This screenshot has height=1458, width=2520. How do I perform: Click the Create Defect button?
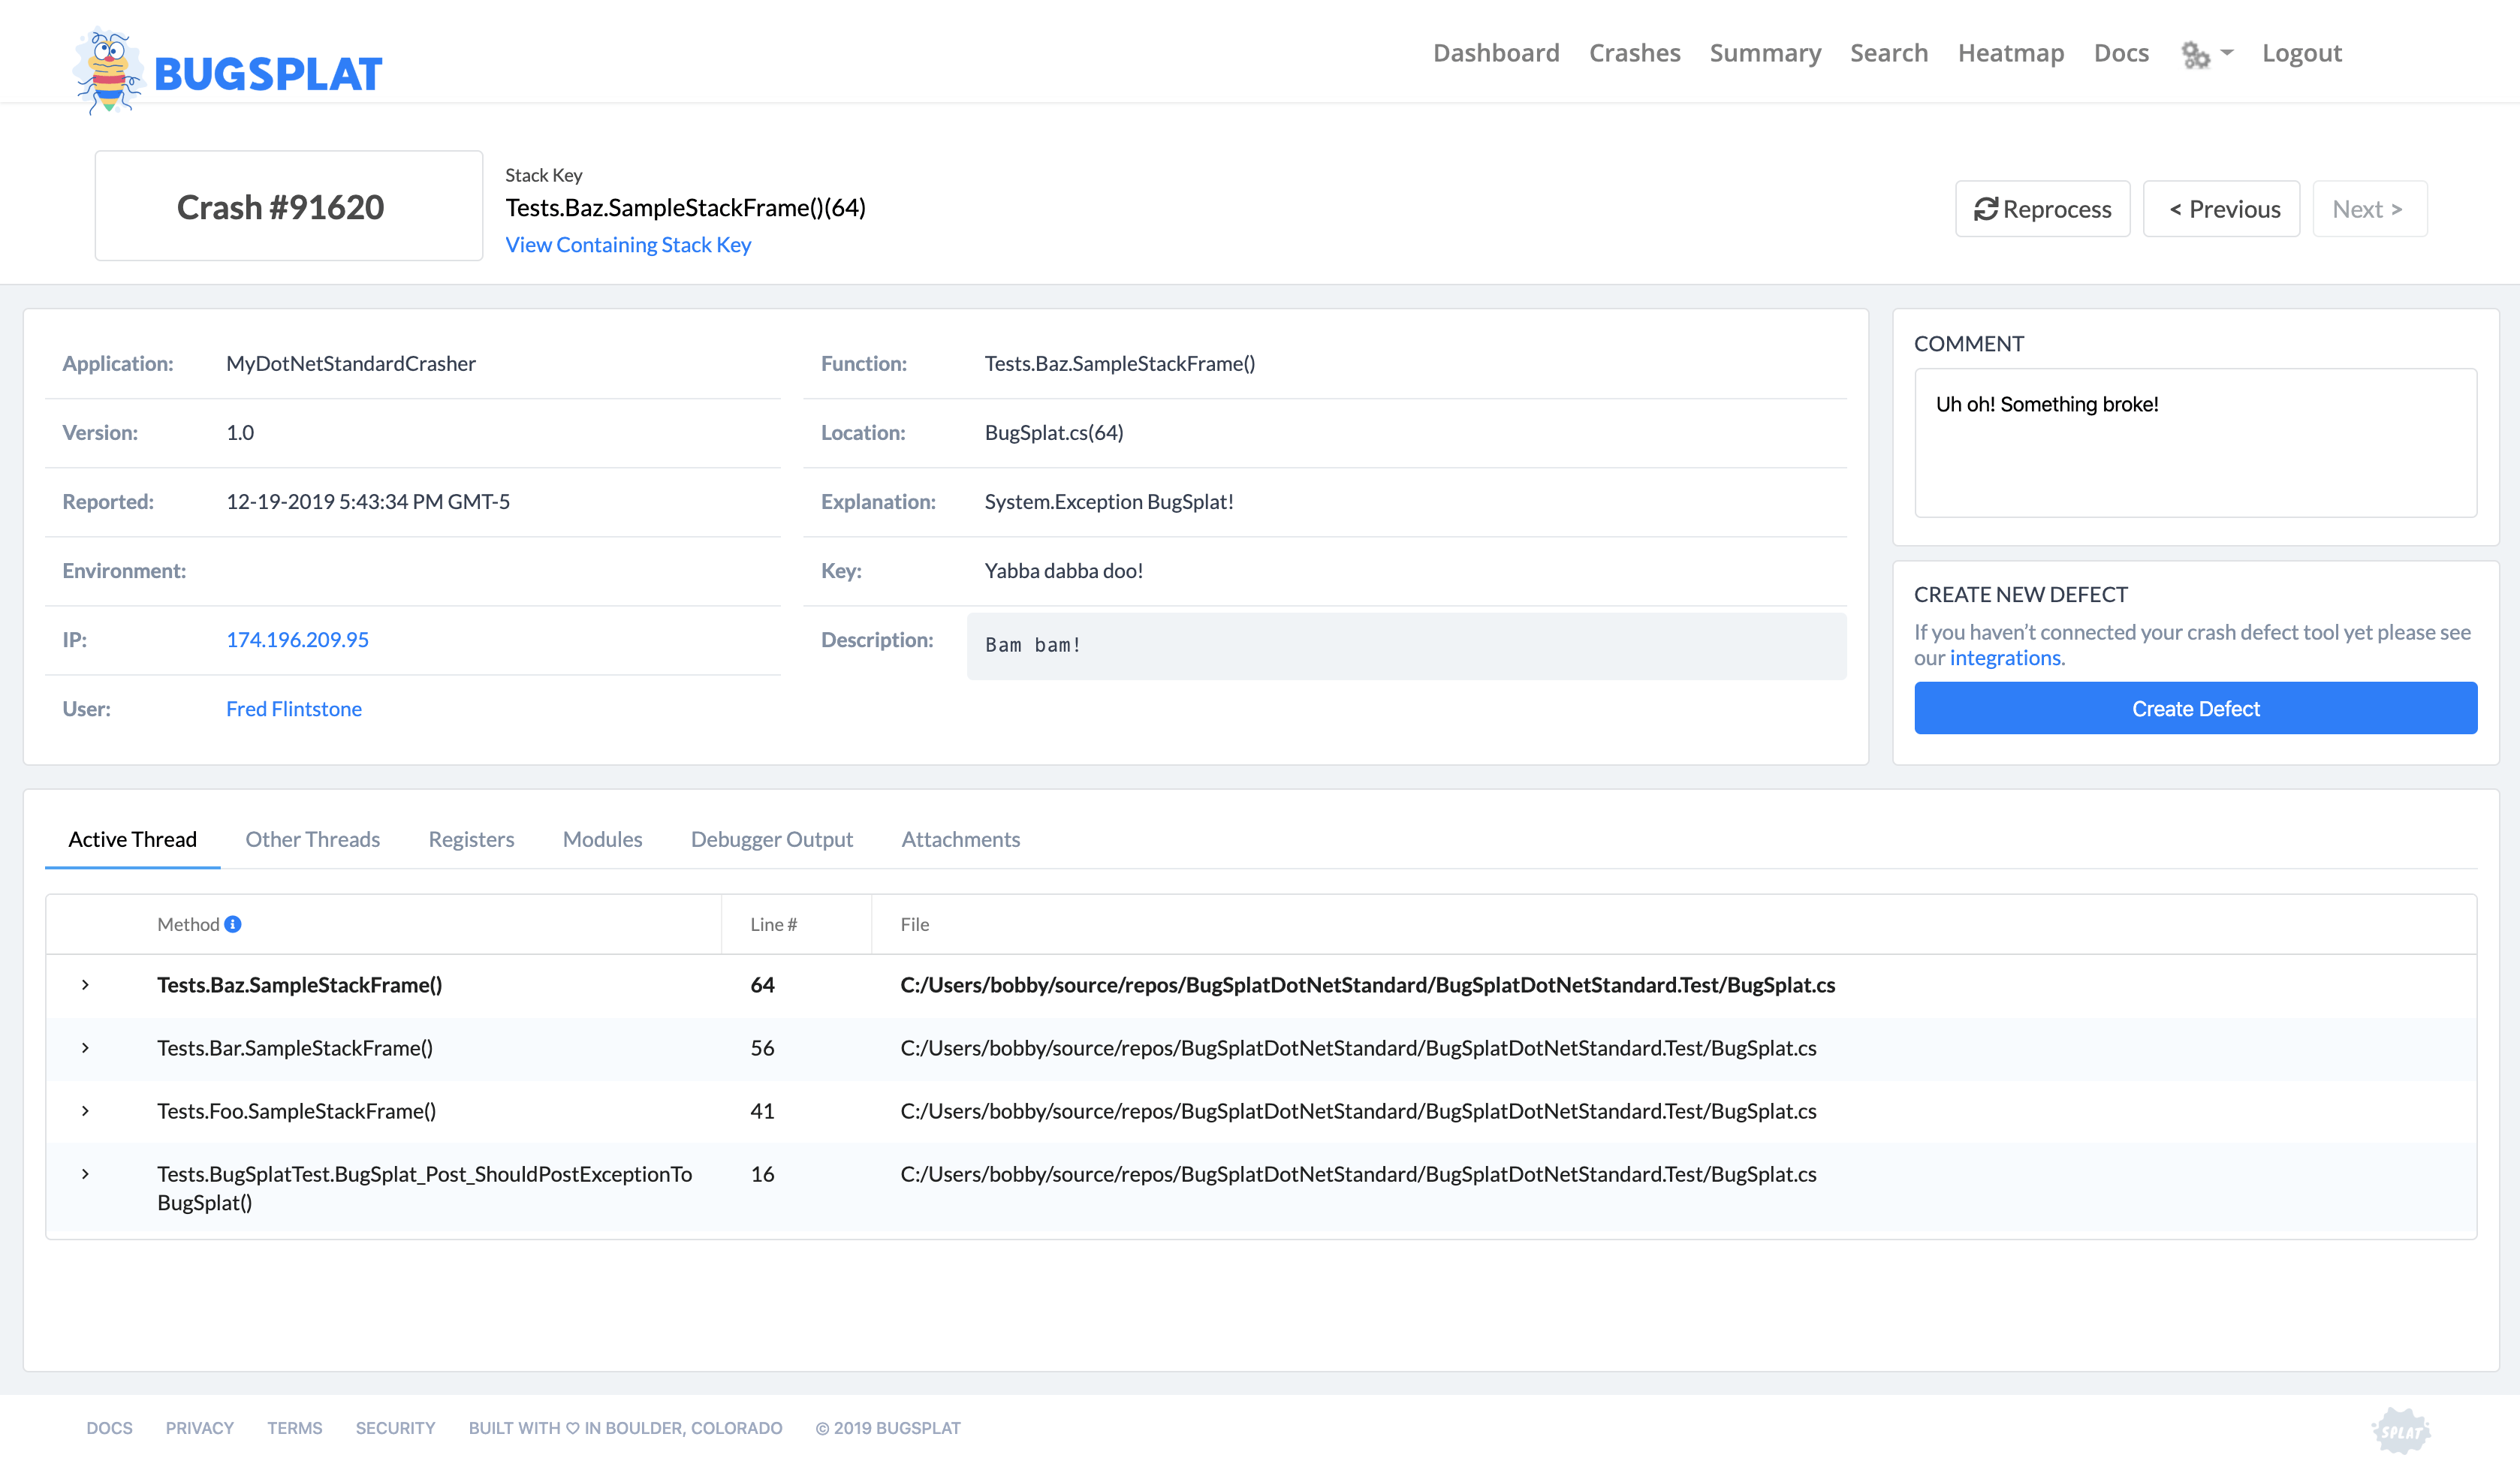pos(2196,708)
